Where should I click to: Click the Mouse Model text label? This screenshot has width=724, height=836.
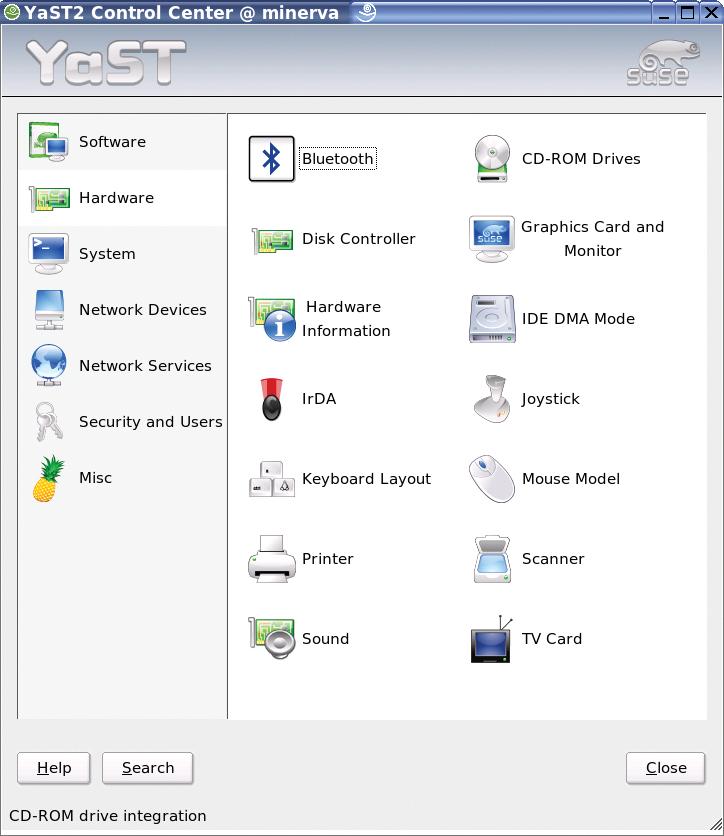point(571,479)
